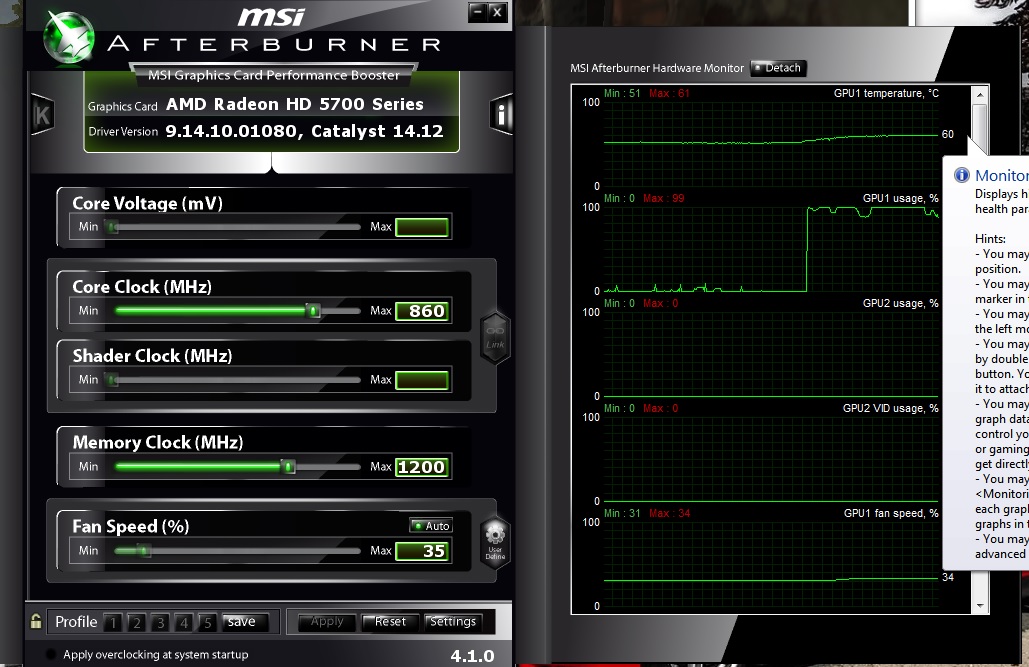Detach the hardware monitor window

click(778, 68)
